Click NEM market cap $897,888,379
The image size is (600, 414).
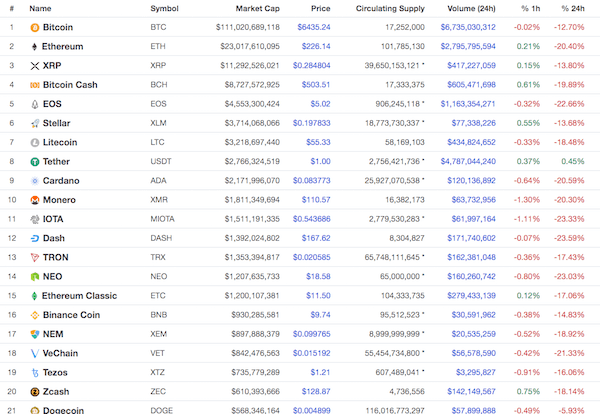(255, 334)
